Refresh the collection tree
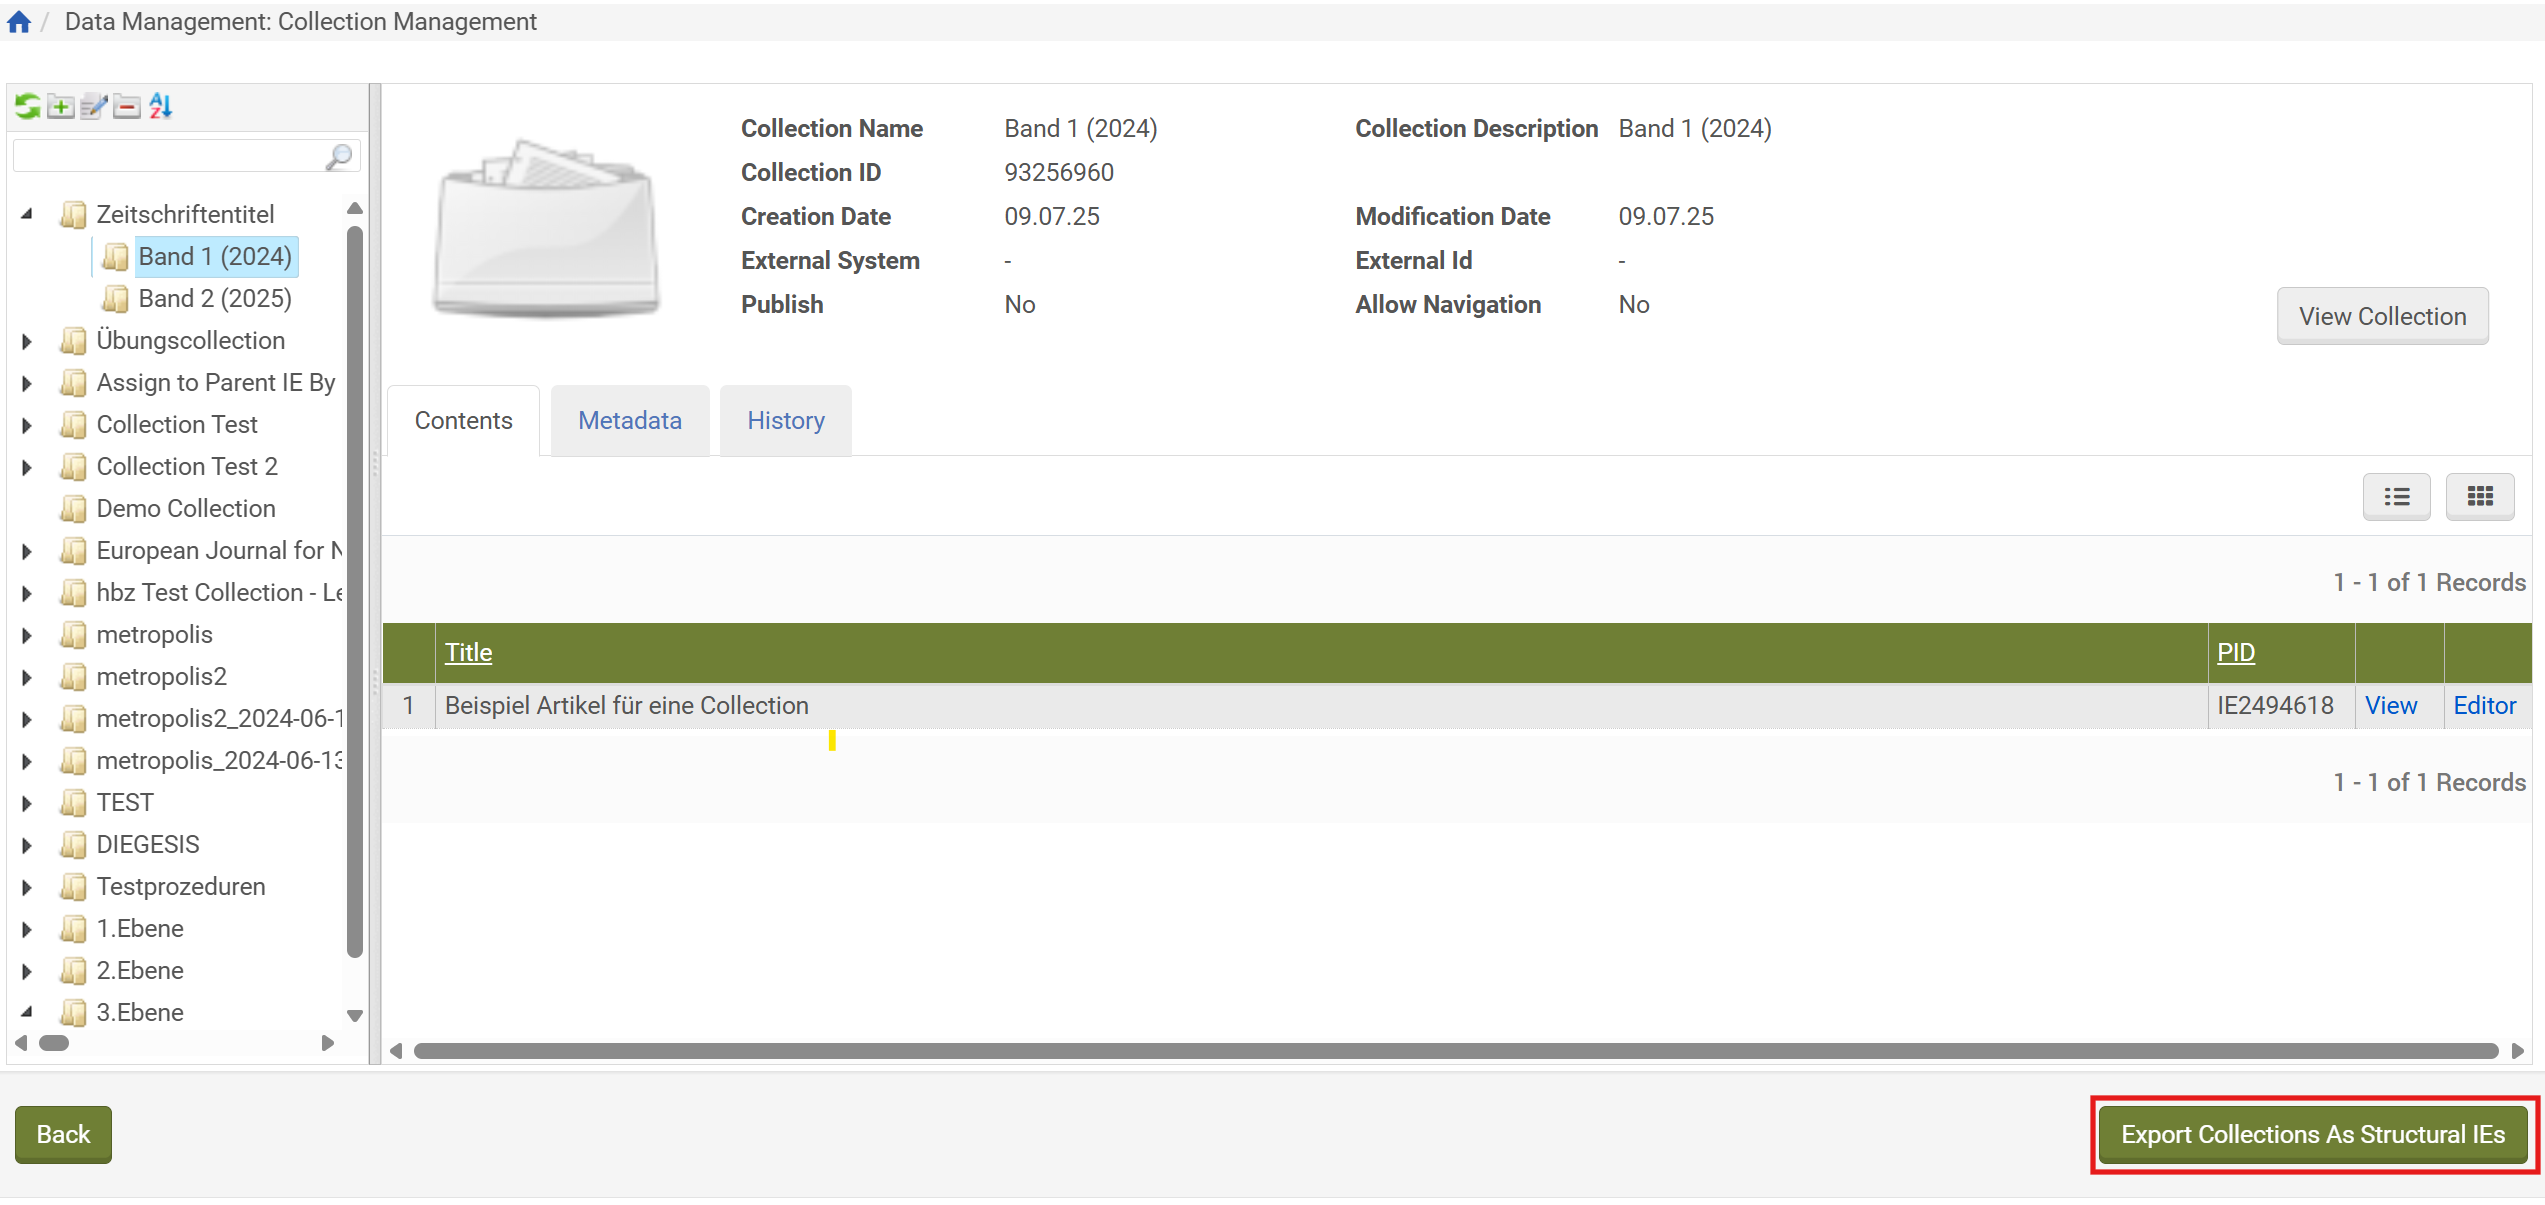2545x1205 pixels. pyautogui.click(x=26, y=105)
